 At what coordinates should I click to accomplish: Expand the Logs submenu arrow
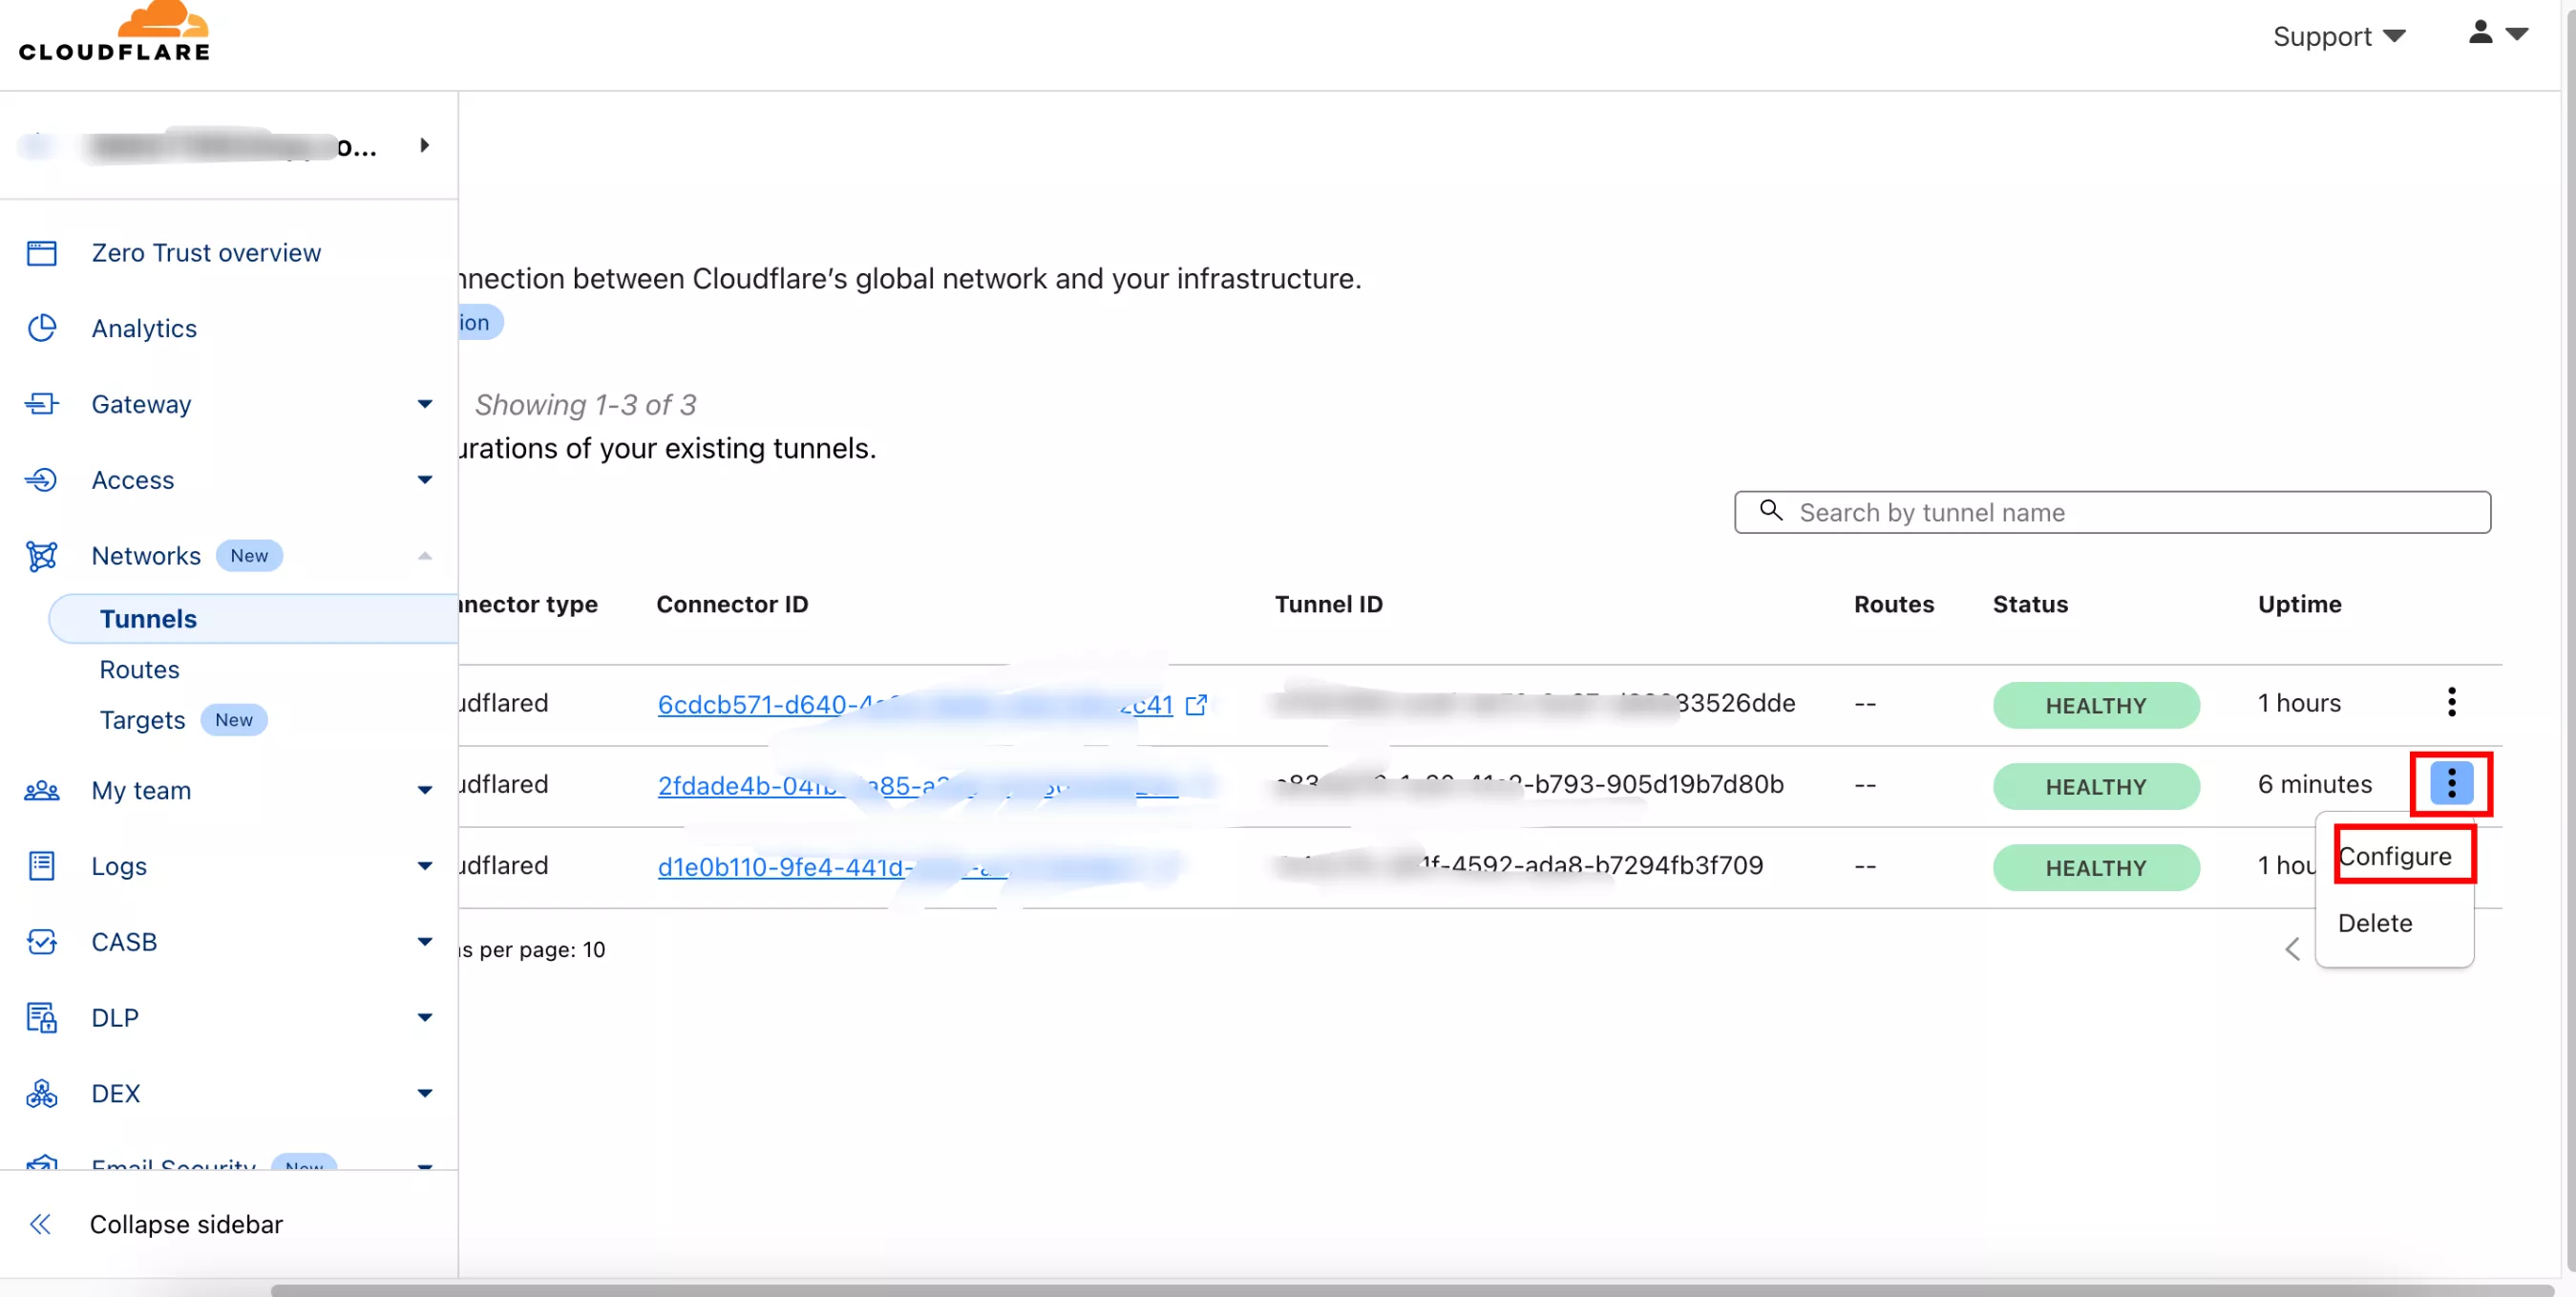pyautogui.click(x=425, y=866)
